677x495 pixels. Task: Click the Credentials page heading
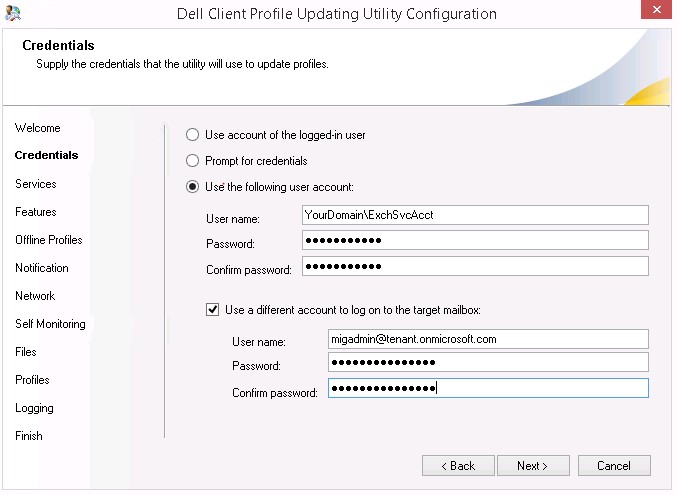tap(58, 45)
